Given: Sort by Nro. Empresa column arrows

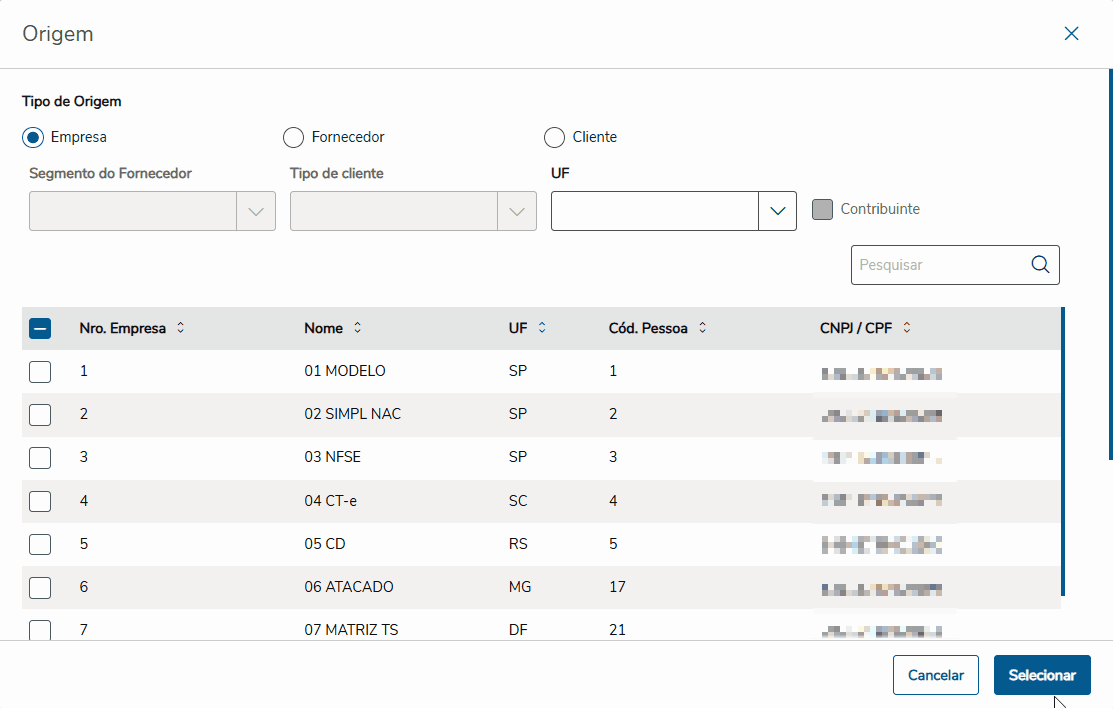Looking at the screenshot, I should 180,328.
